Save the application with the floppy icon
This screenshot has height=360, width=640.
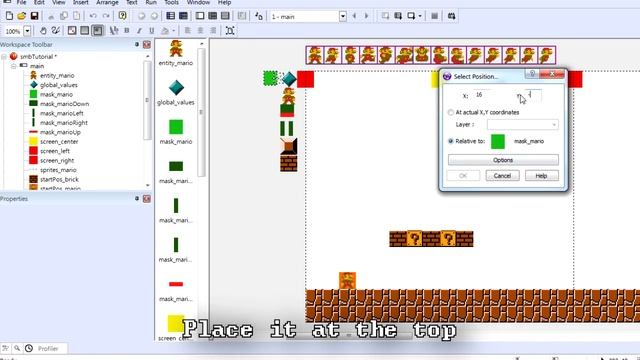(x=34, y=16)
